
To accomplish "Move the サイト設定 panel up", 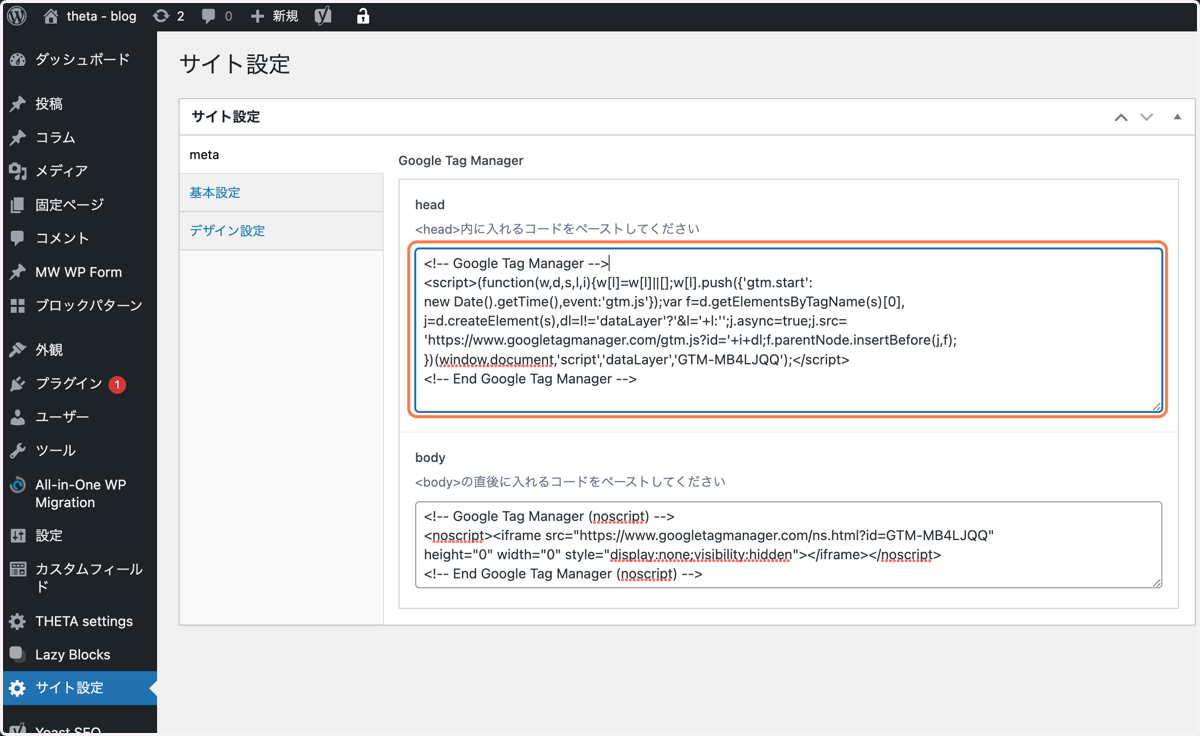I will pyautogui.click(x=1121, y=117).
